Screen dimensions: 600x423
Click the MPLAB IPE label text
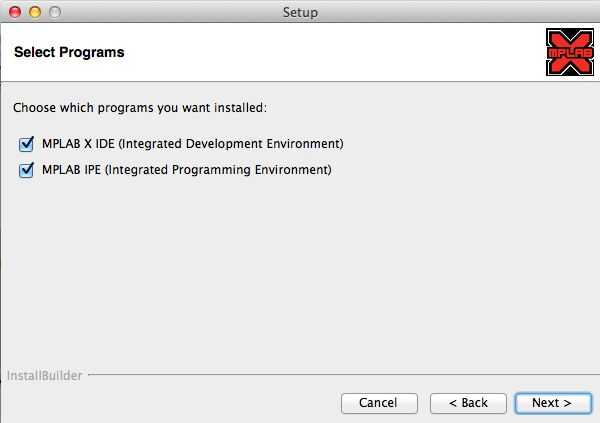point(72,170)
